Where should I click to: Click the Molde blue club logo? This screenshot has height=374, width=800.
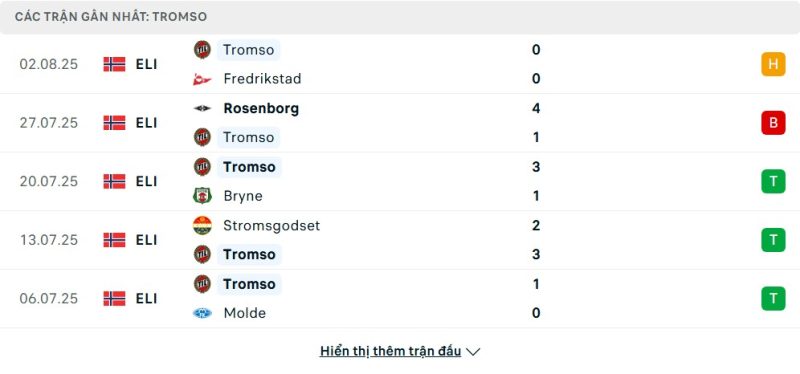[x=202, y=313]
